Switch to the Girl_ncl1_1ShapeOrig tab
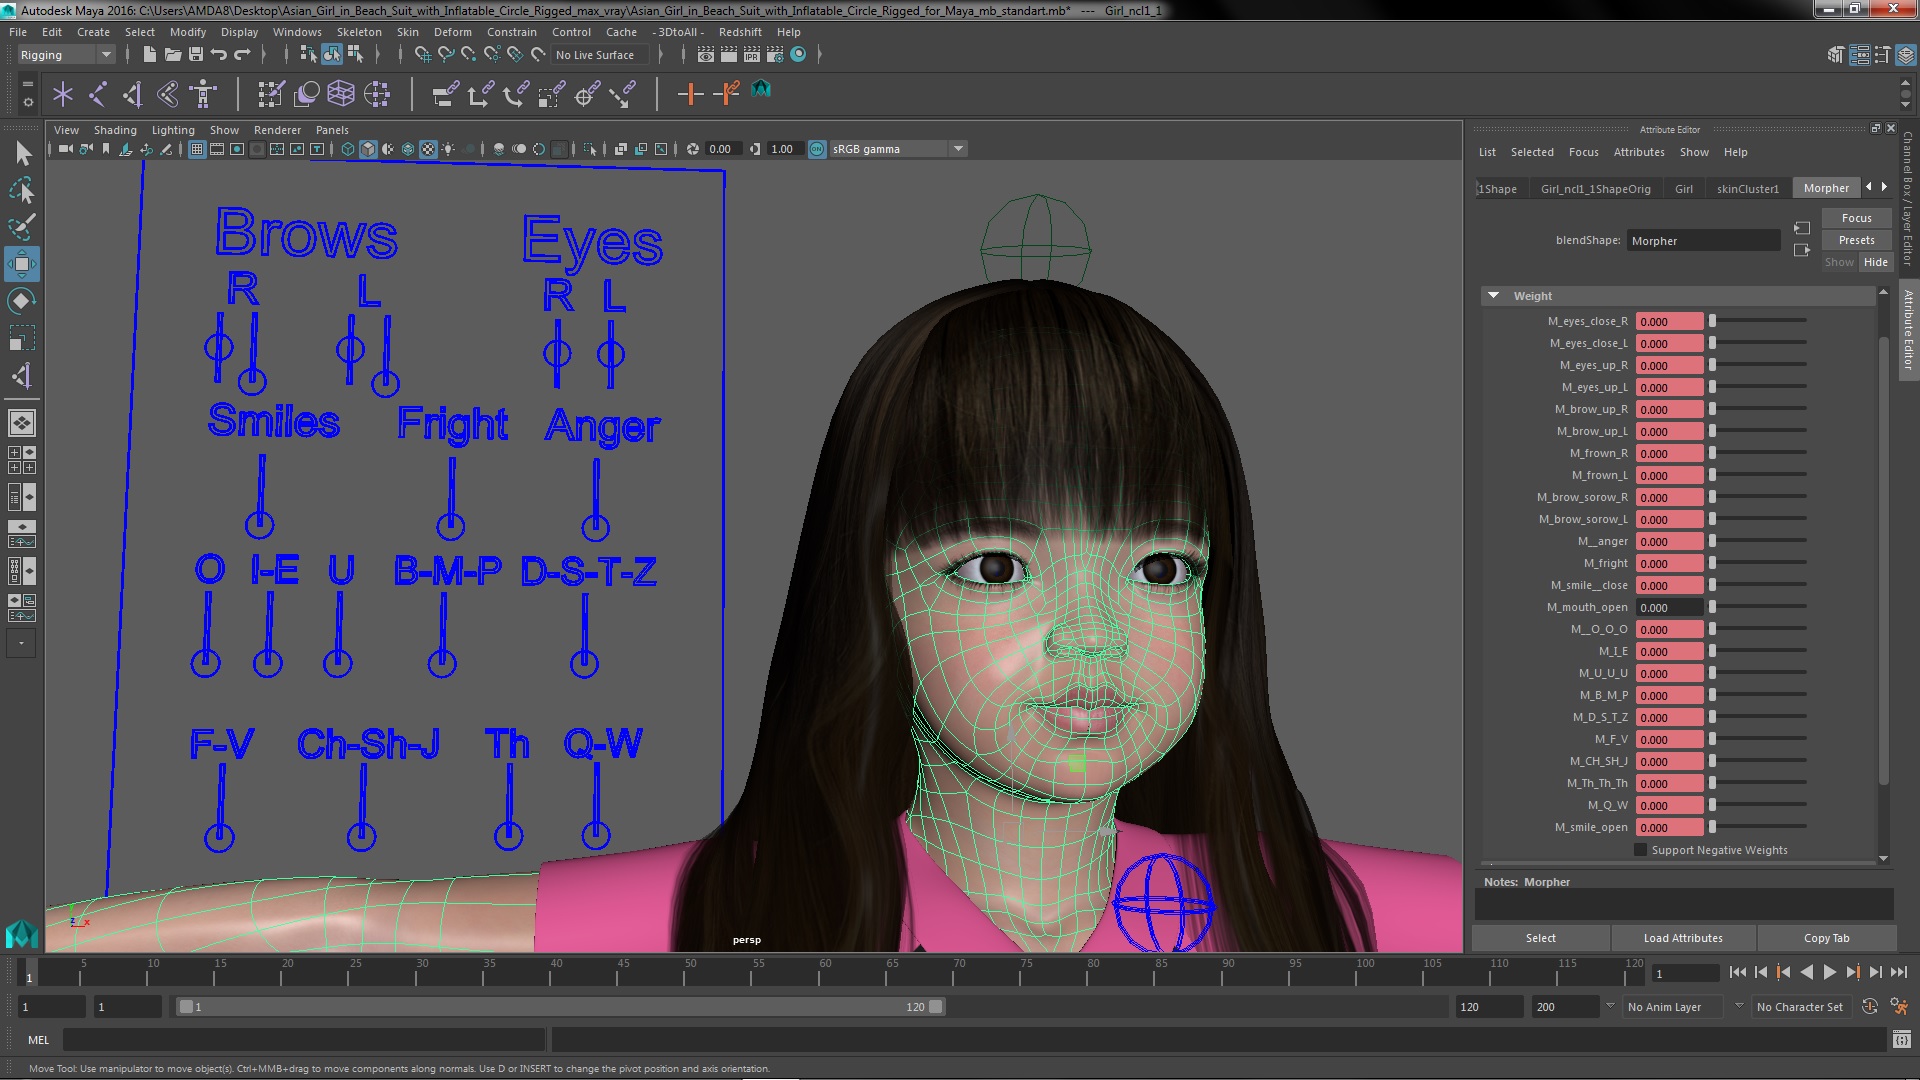 (1595, 188)
